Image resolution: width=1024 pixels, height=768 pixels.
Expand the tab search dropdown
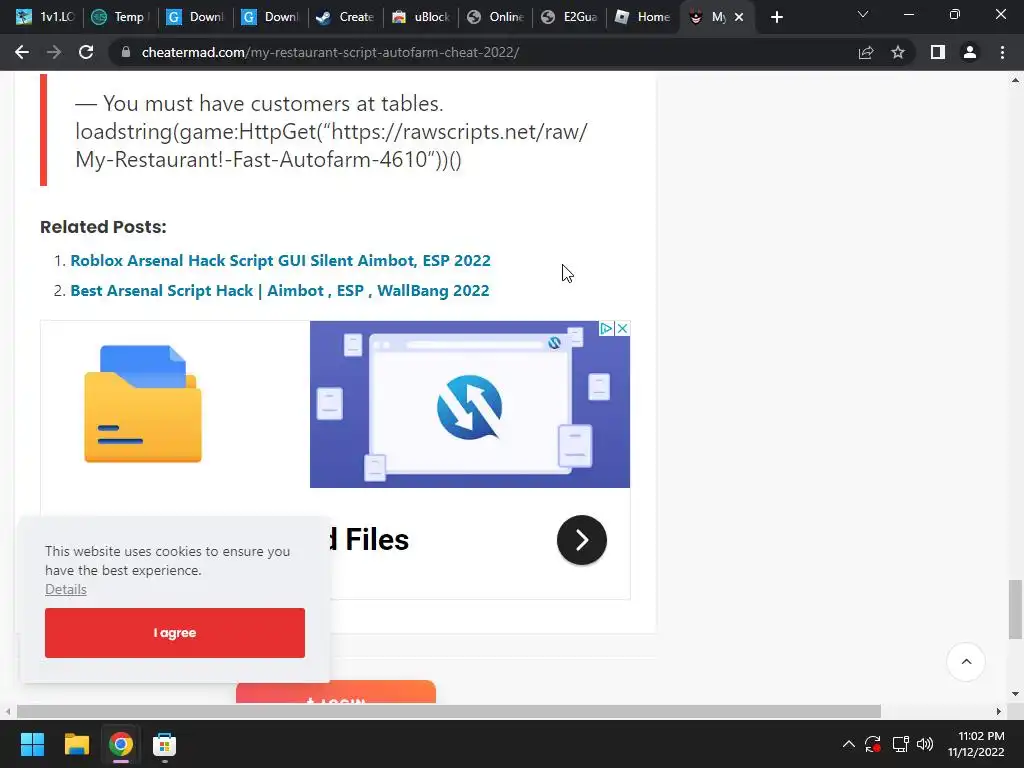(x=863, y=14)
